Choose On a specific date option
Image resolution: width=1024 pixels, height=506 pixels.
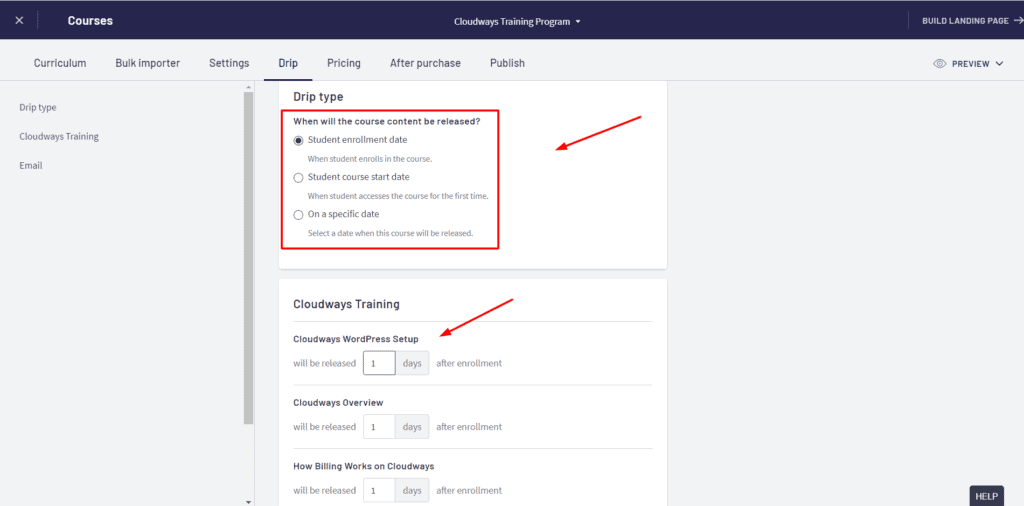tap(298, 215)
